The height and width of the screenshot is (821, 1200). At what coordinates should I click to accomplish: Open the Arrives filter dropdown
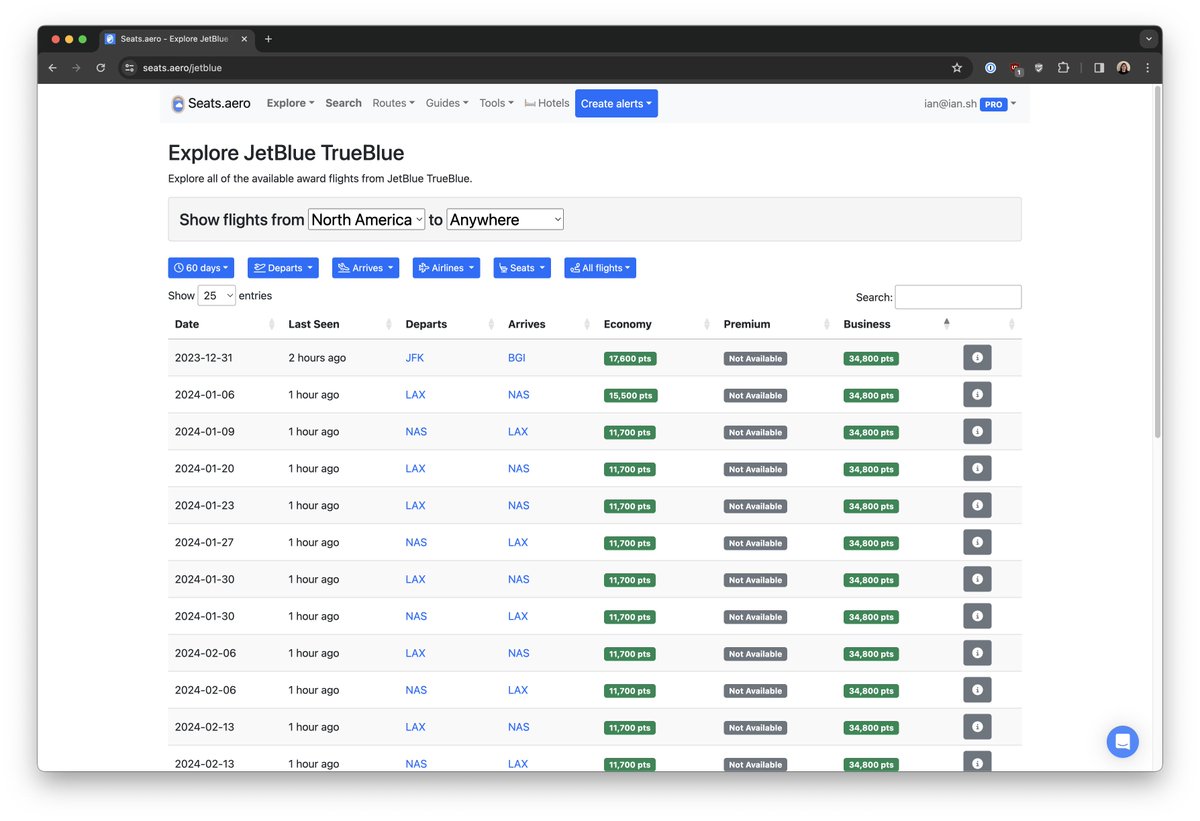[365, 268]
